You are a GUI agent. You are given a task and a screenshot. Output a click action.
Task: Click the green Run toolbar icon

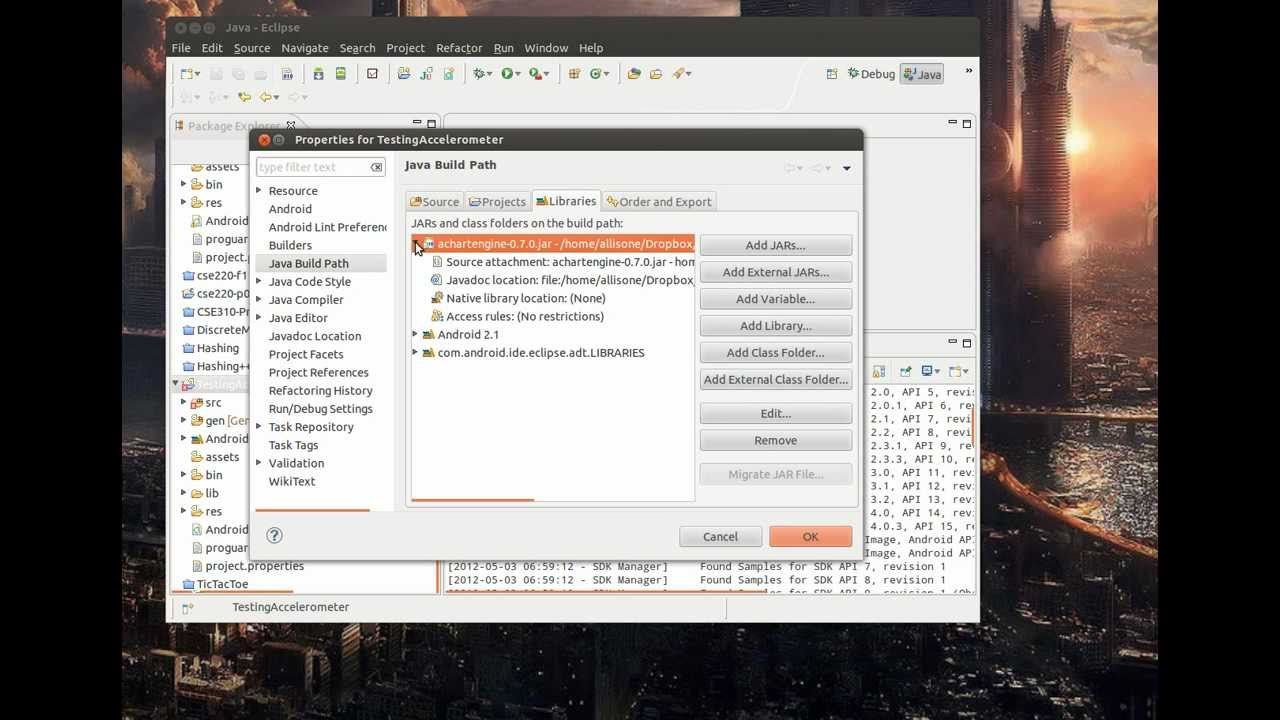point(507,73)
